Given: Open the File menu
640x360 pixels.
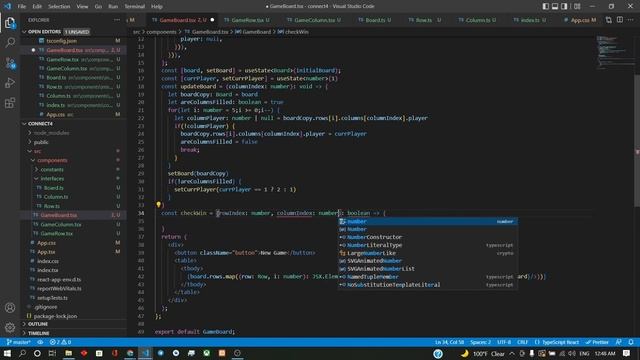Looking at the screenshot, I should click(22, 6).
